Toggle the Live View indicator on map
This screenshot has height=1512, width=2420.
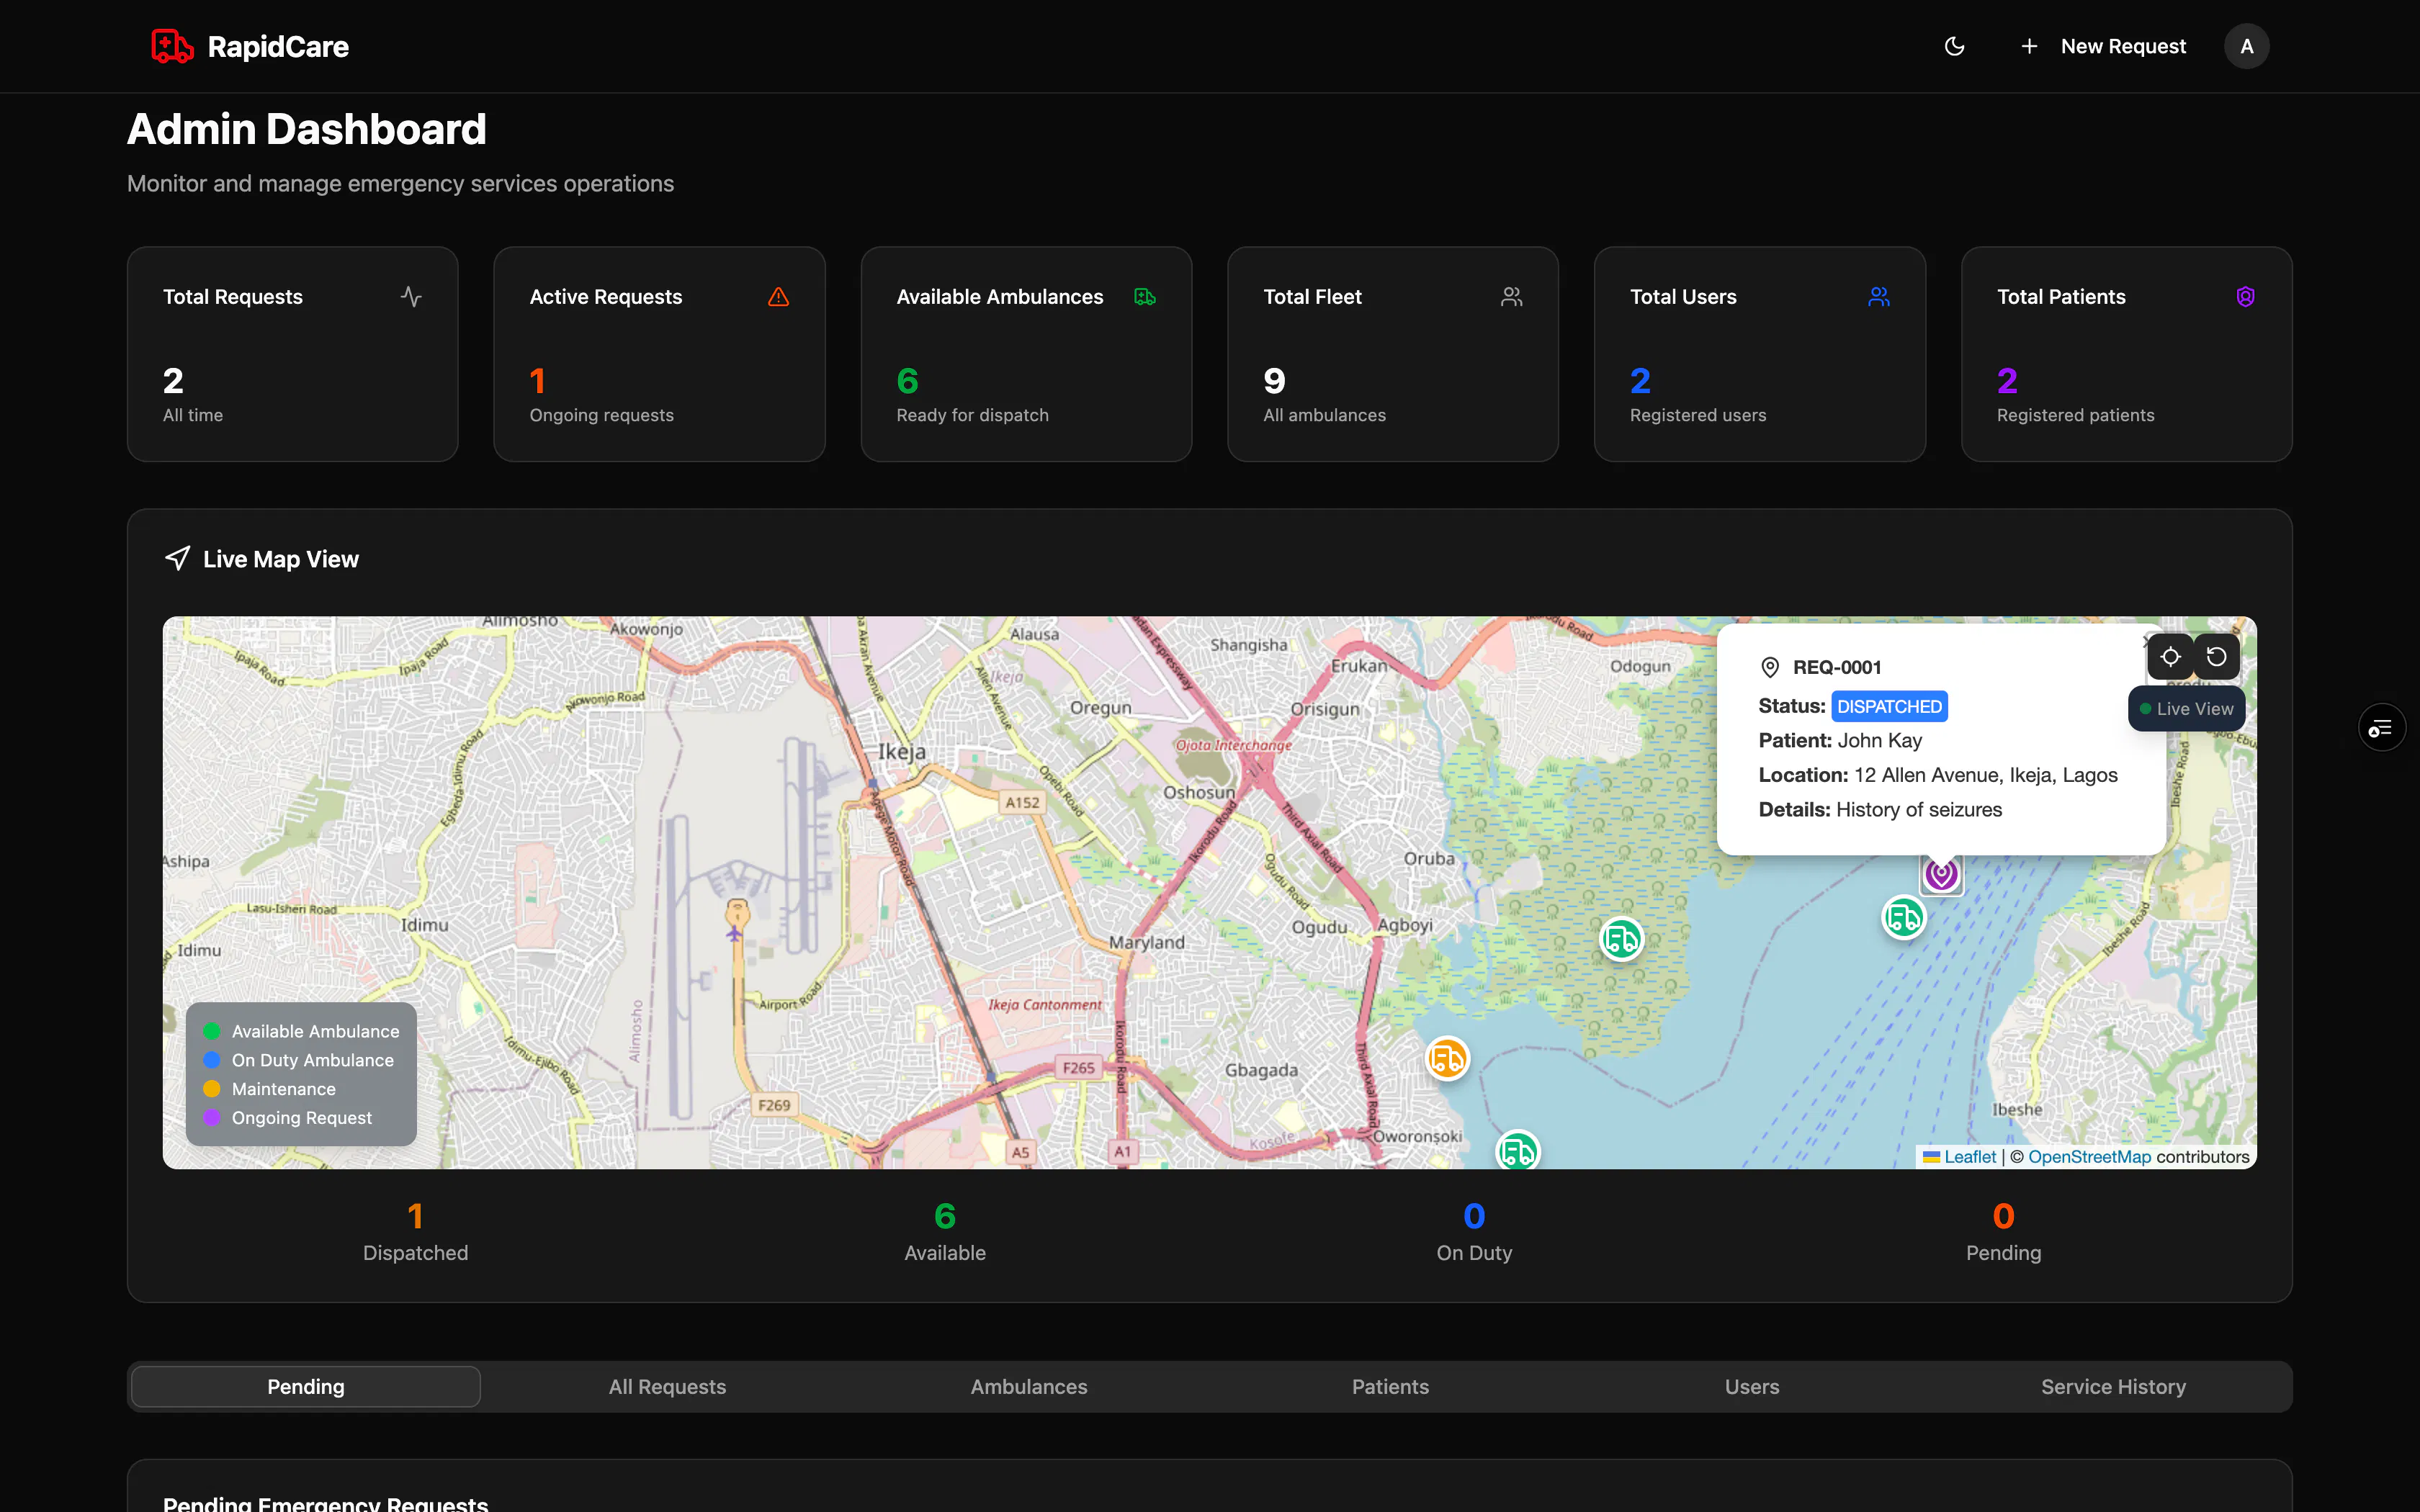click(x=2186, y=708)
